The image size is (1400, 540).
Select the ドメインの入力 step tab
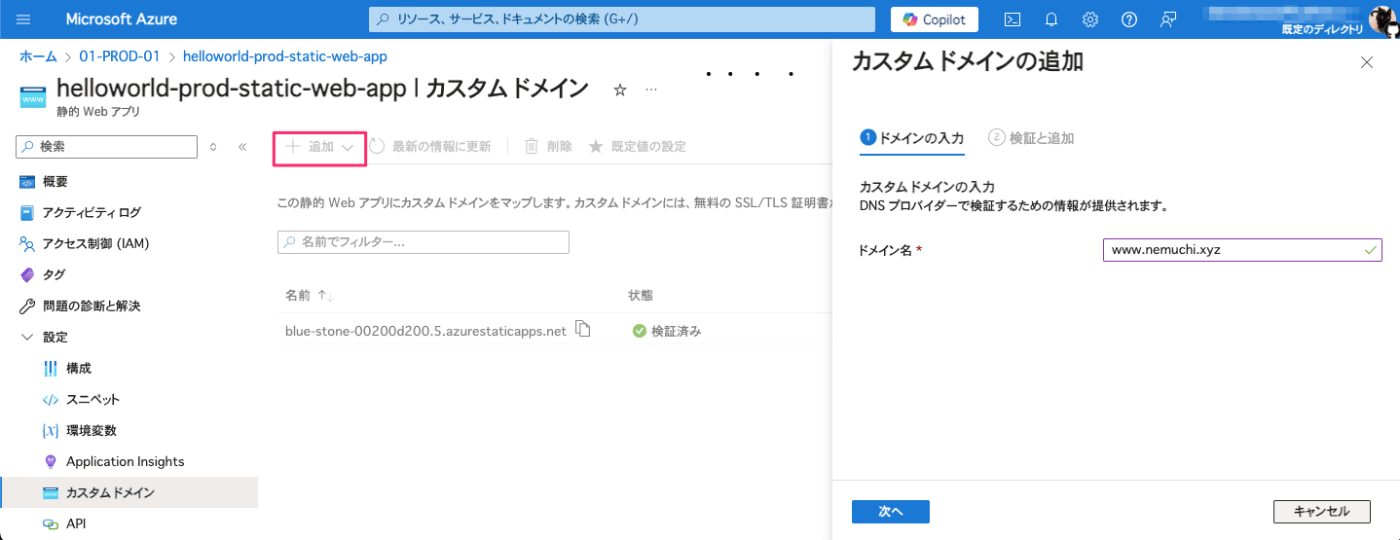tap(912, 138)
